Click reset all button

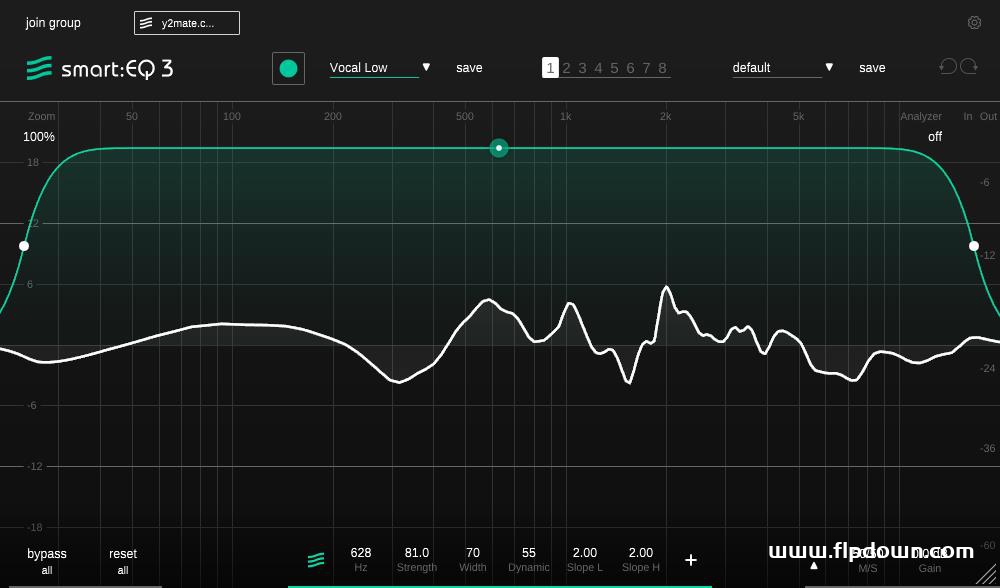[123, 560]
